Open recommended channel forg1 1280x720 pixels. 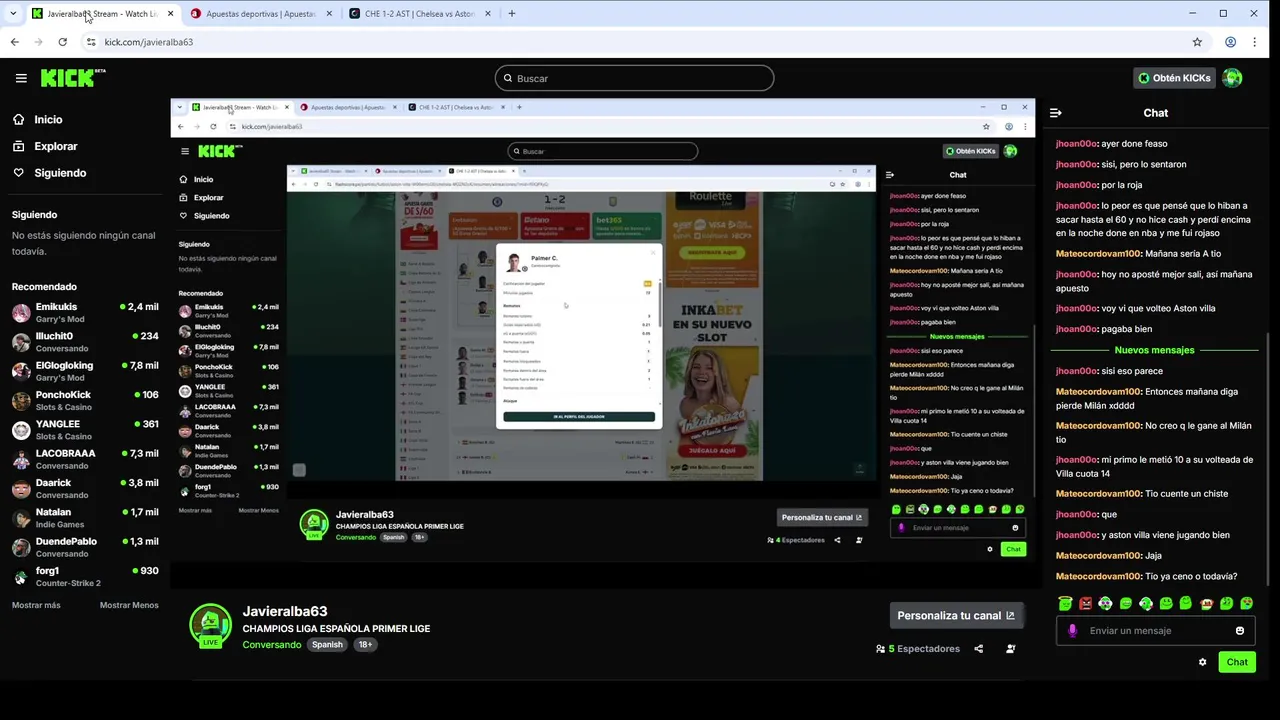tap(85, 576)
